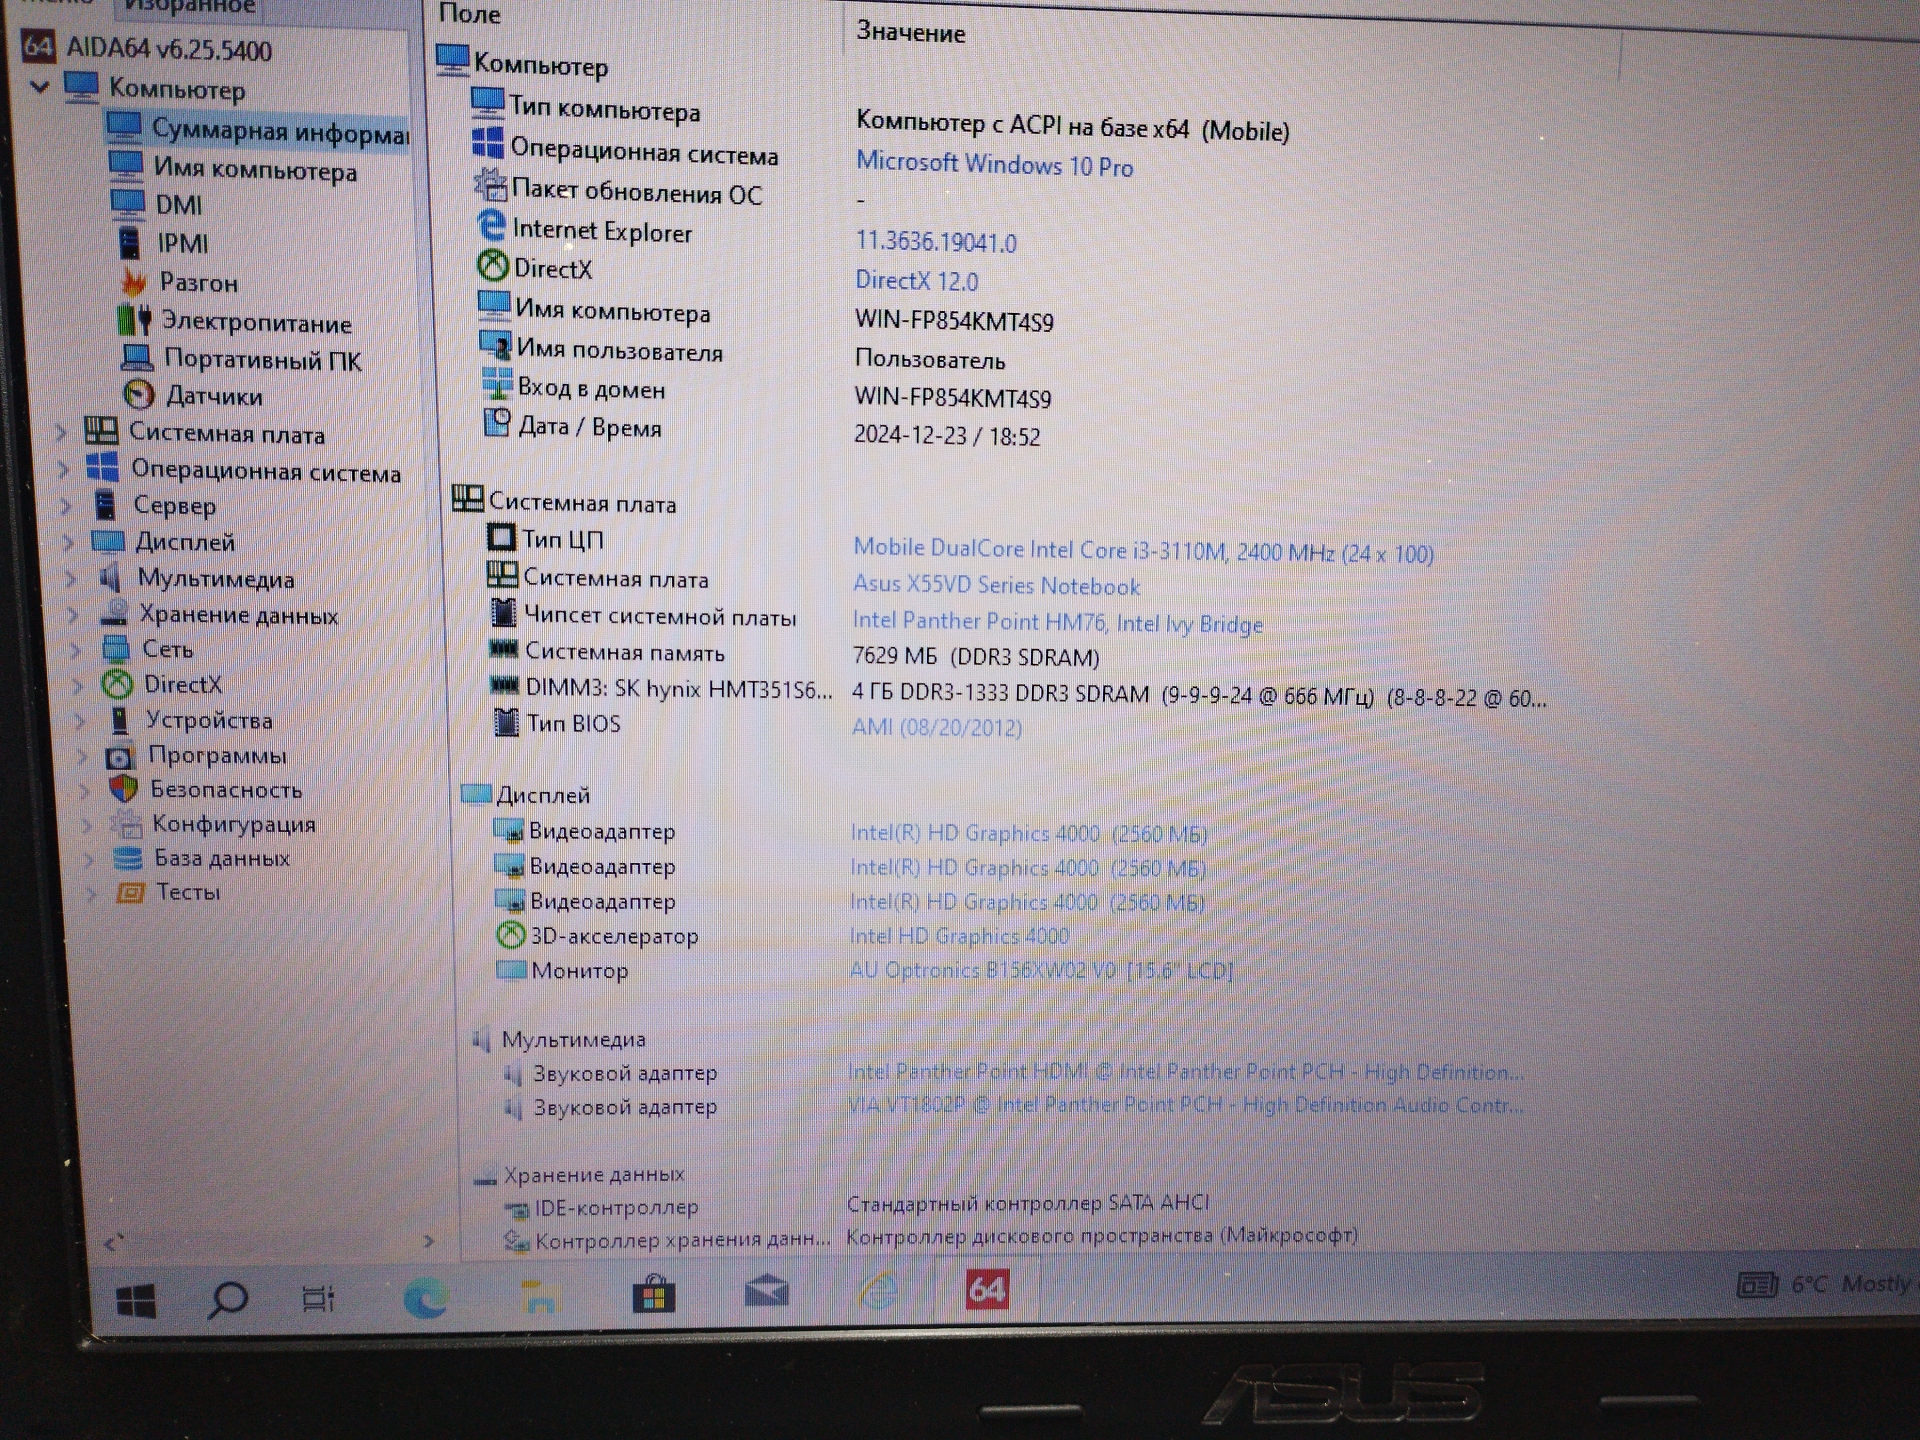Expand the Дисплей tree node
The image size is (1920, 1440).
pyautogui.click(x=68, y=542)
